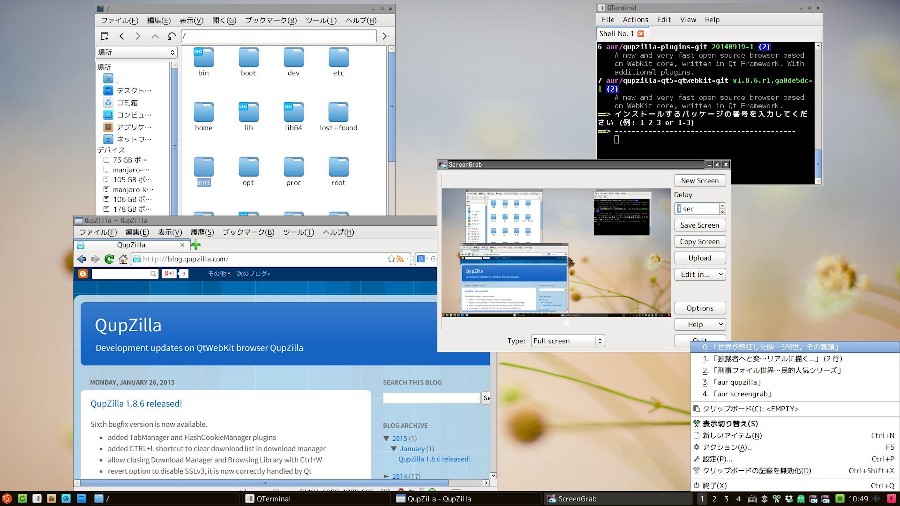Open scissors clipboard tray icon
Screen dimensions: 900x506
tap(776, 499)
